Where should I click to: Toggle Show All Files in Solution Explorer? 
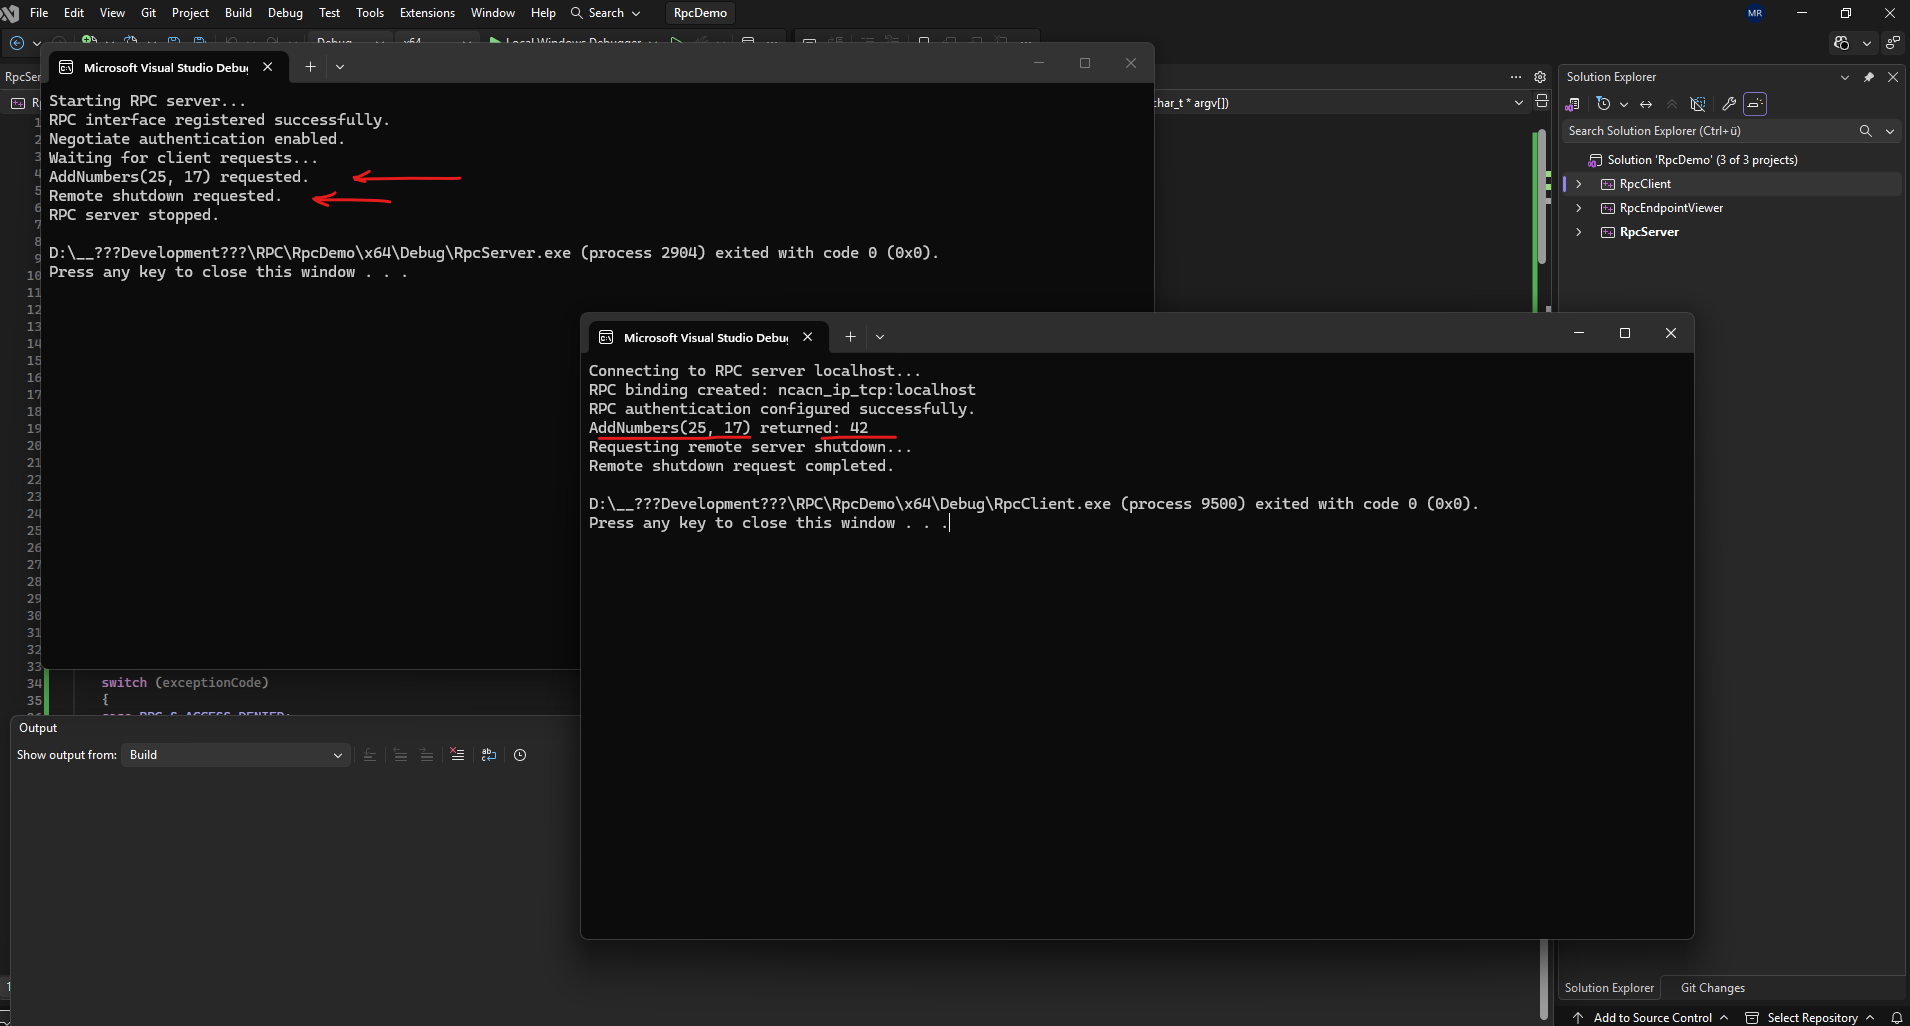(1698, 104)
